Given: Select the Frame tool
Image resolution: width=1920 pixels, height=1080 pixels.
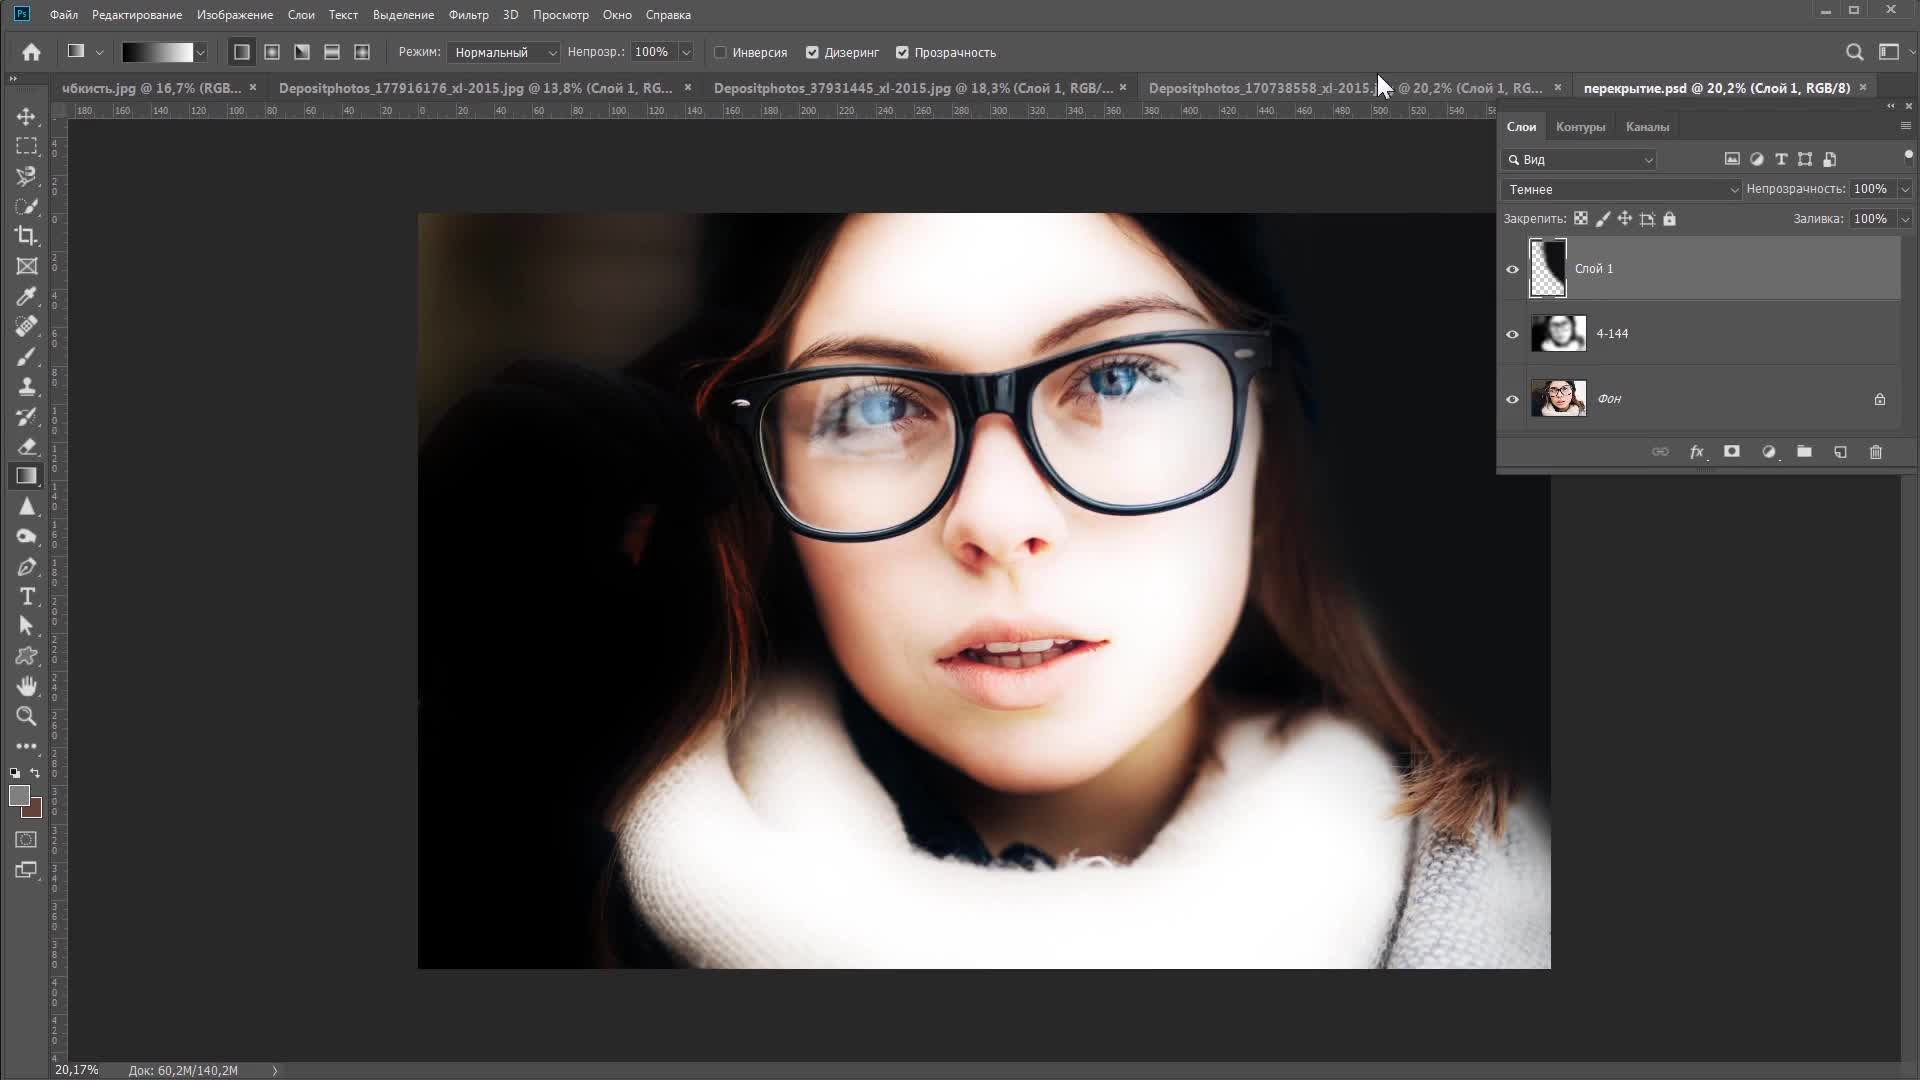Looking at the screenshot, I should click(x=27, y=266).
